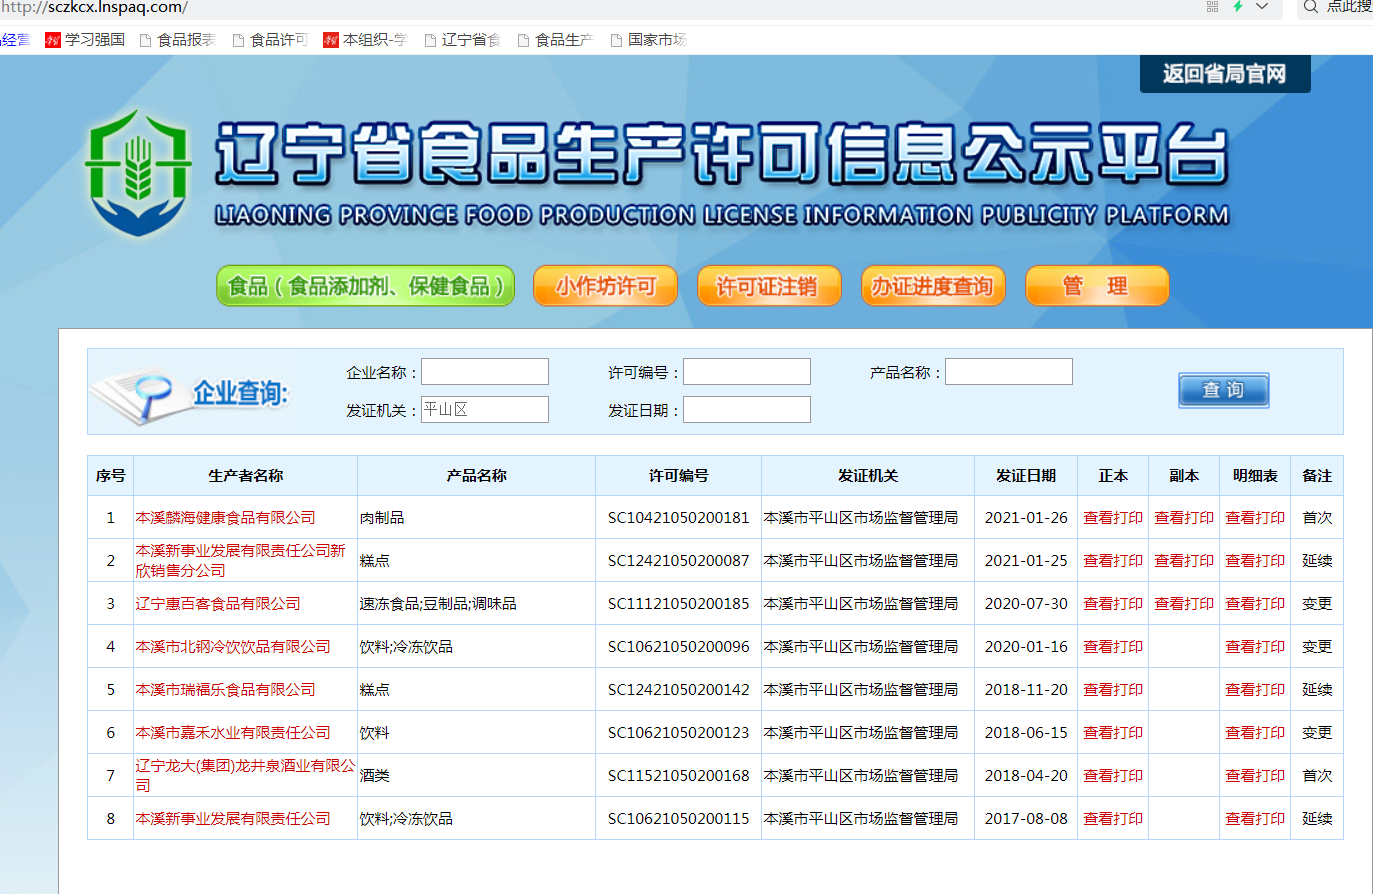Click the green lightning speed-mode icon
The image size is (1373, 894).
click(1237, 7)
